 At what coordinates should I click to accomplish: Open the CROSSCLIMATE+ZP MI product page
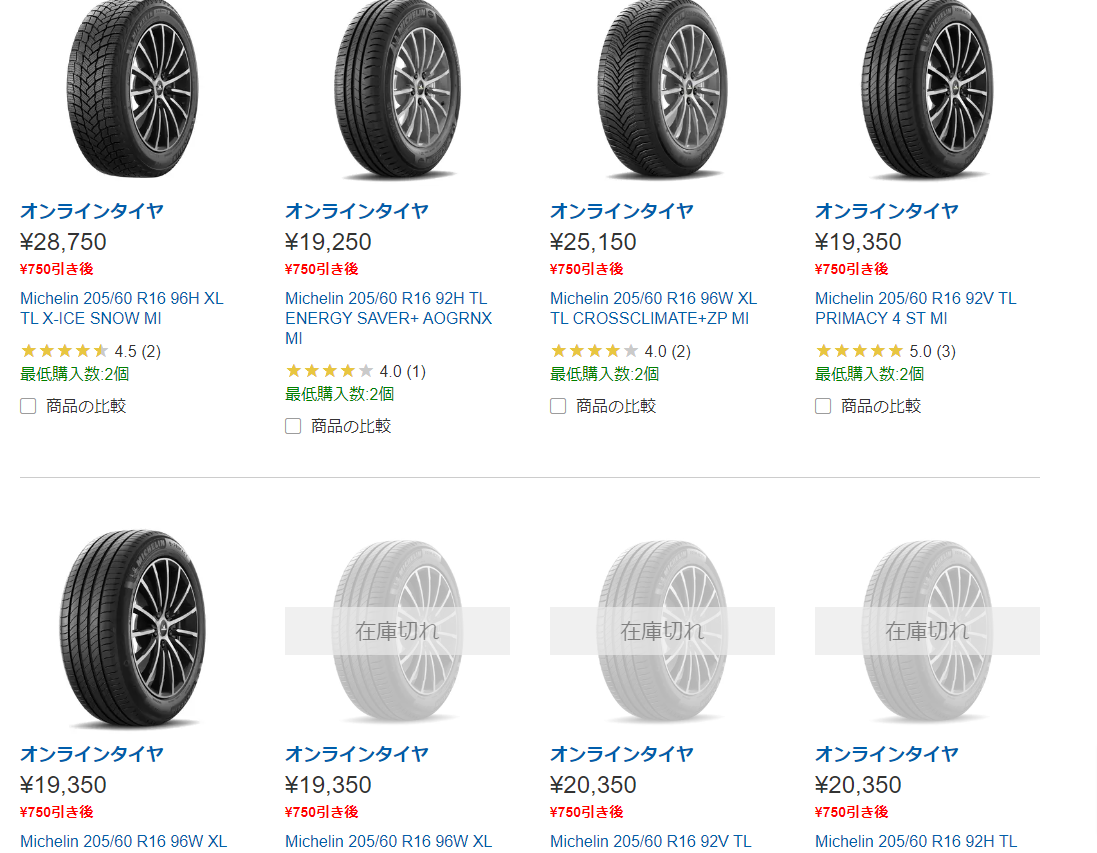(x=650, y=308)
